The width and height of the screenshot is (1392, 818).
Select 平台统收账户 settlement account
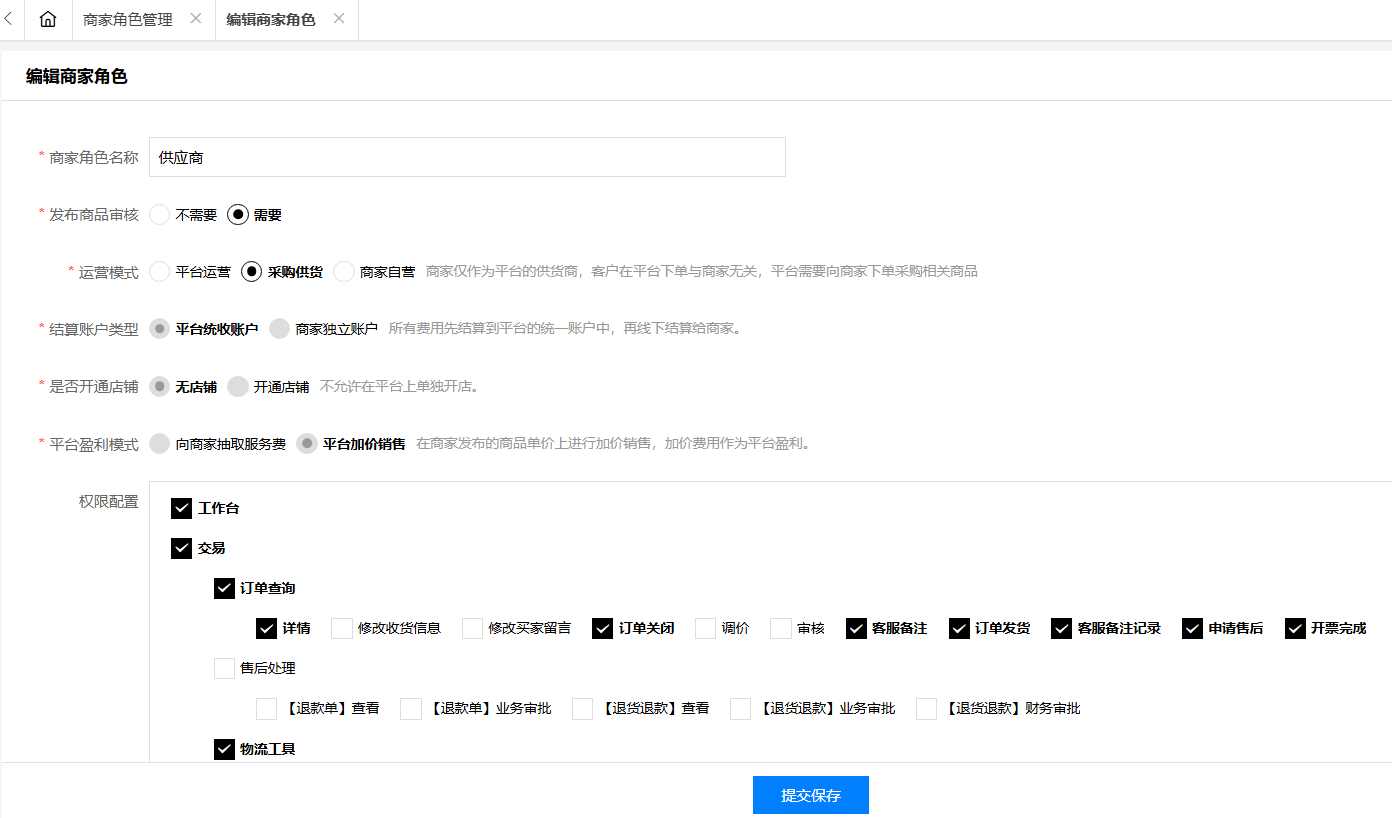160,329
